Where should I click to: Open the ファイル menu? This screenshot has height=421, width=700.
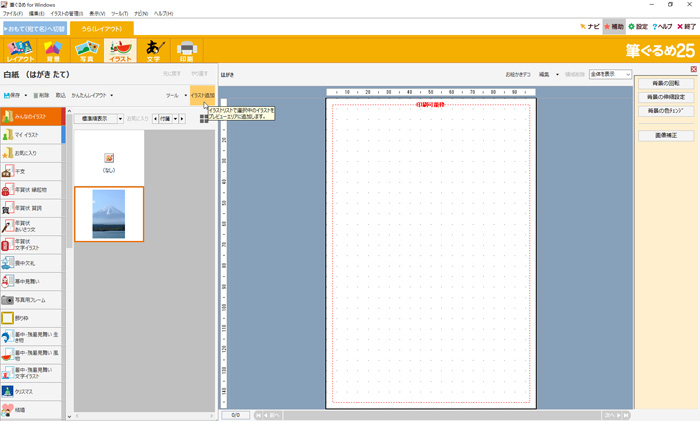click(12, 13)
